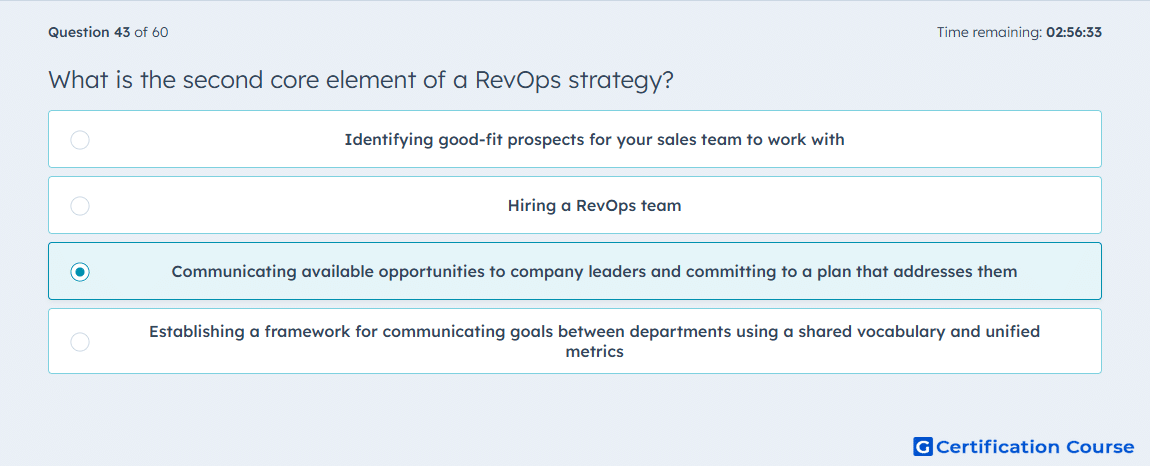Viewport: 1150px width, 466px height.
Task: Click the word metrics in last answer
Action: point(594,352)
